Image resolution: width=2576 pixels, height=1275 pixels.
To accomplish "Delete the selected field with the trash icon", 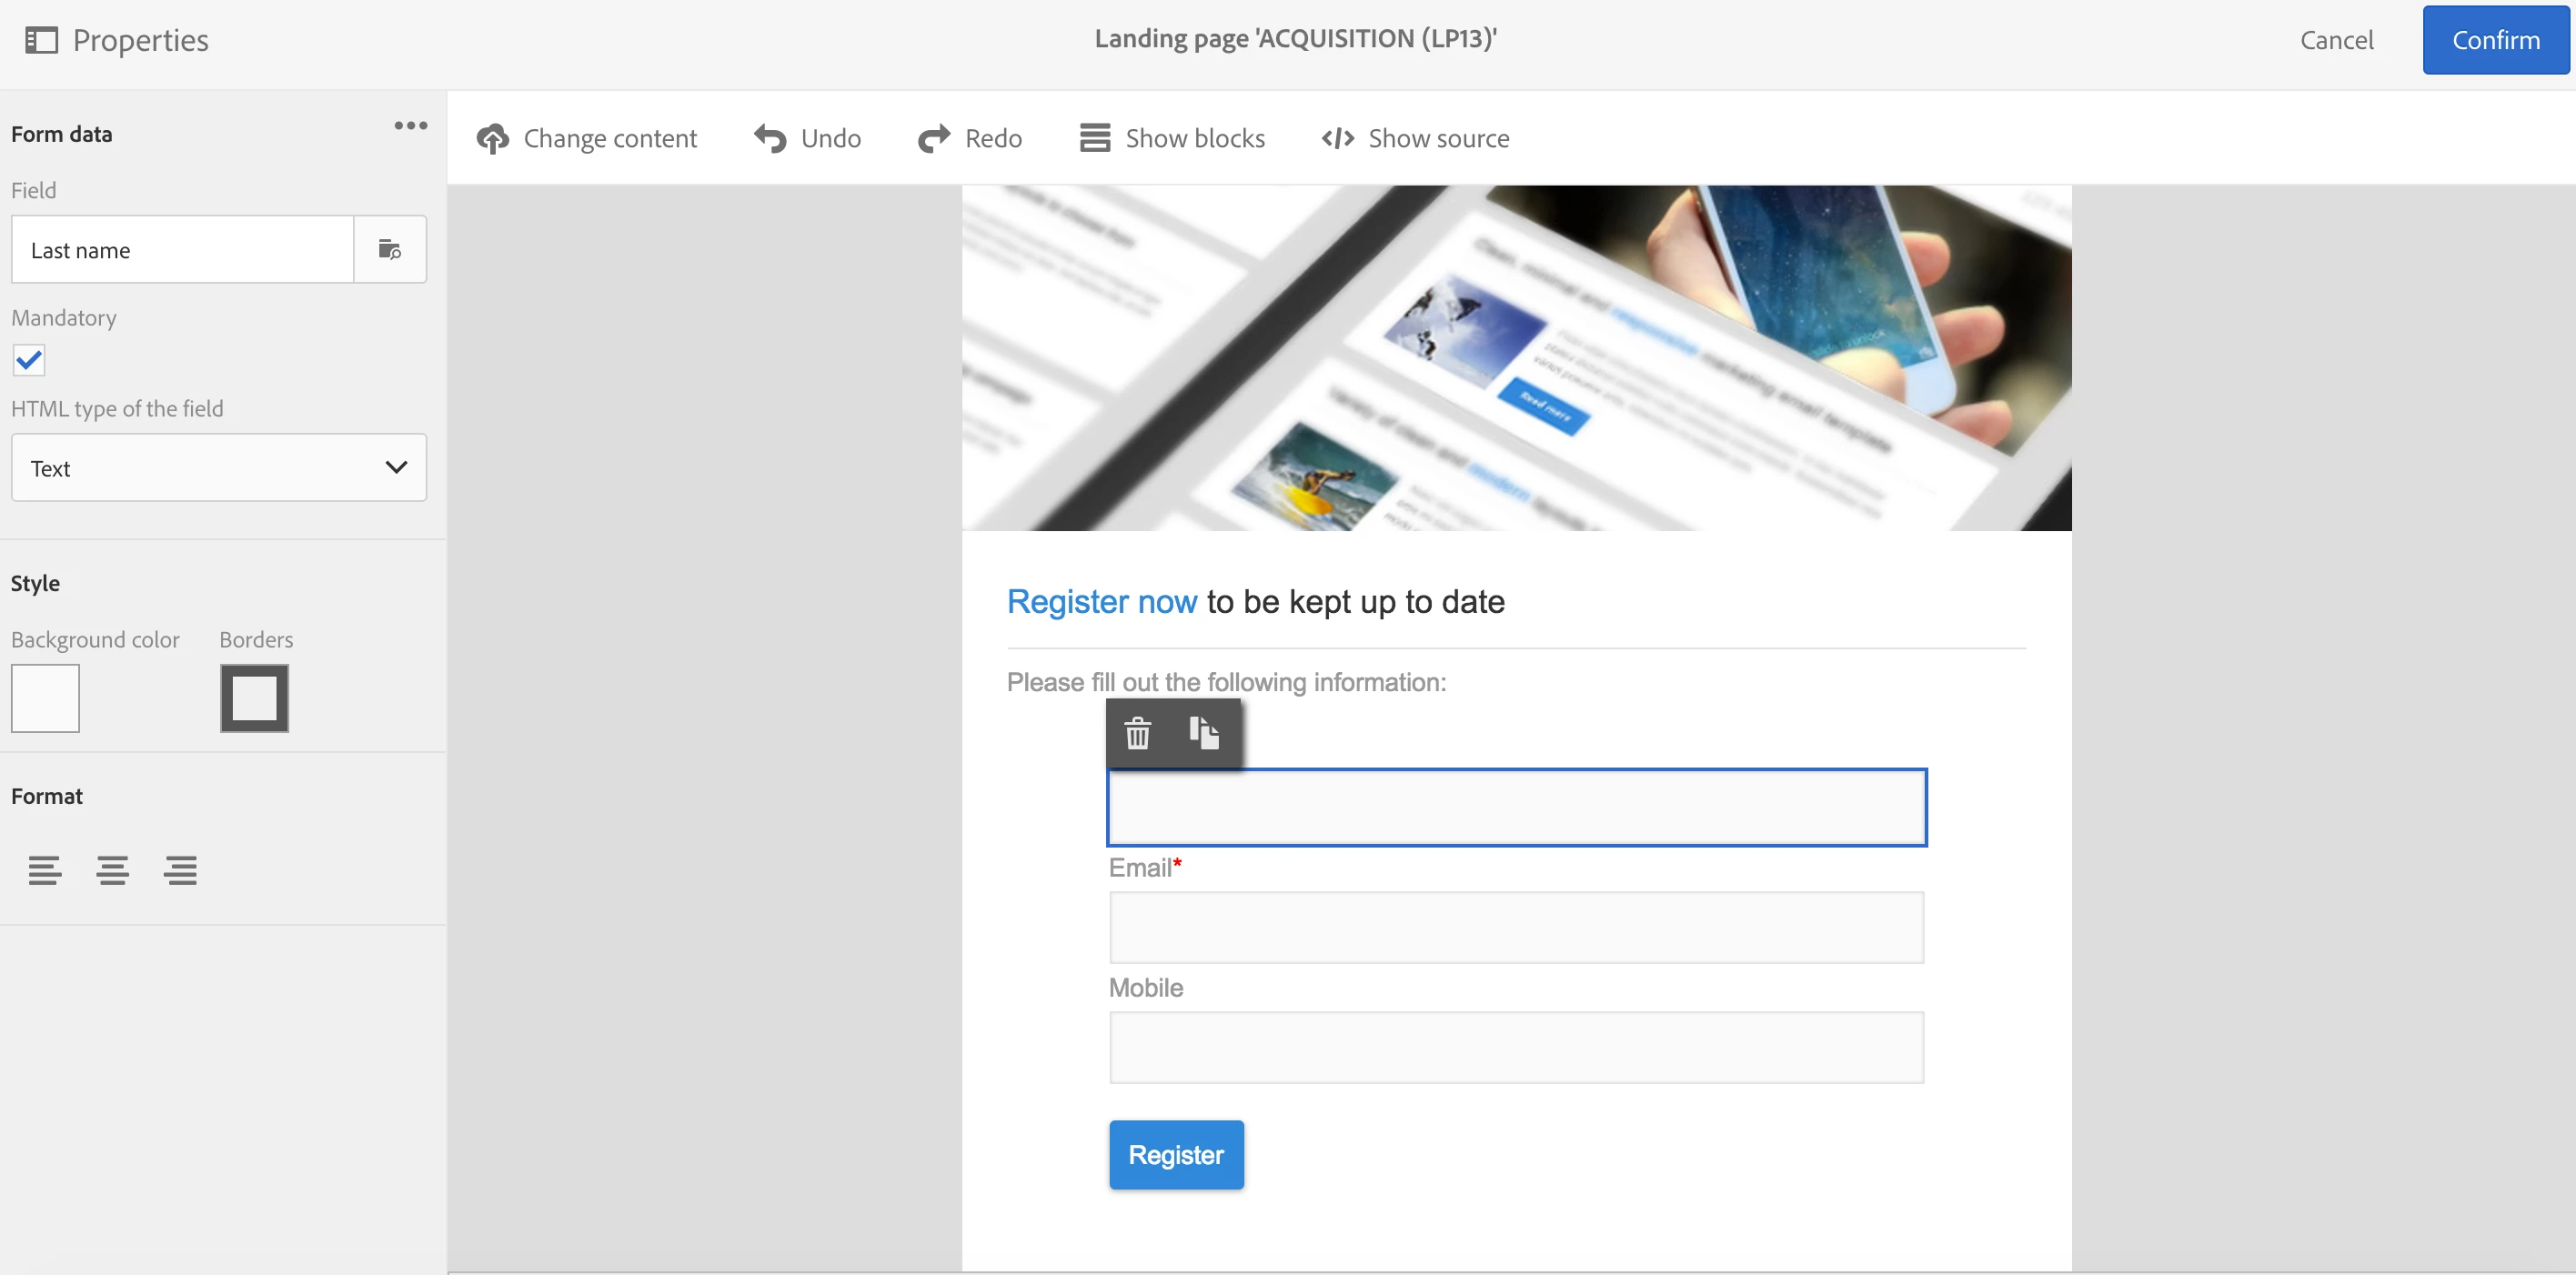I will [1137, 734].
